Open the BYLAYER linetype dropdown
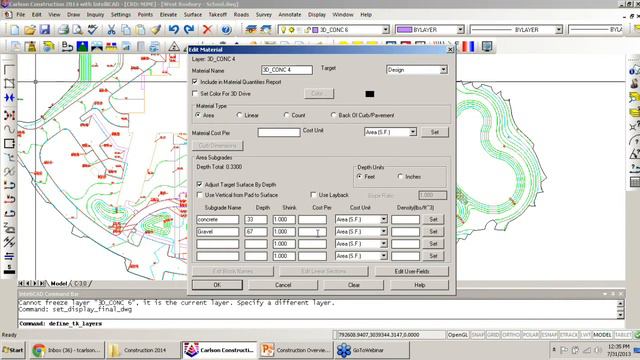640x360 pixels. [x=559, y=30]
